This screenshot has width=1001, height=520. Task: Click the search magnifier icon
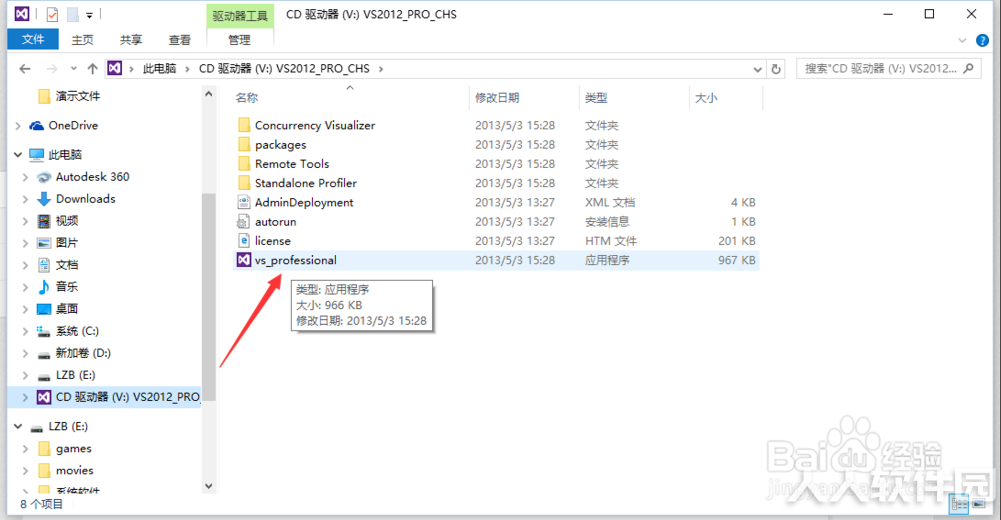click(x=968, y=68)
